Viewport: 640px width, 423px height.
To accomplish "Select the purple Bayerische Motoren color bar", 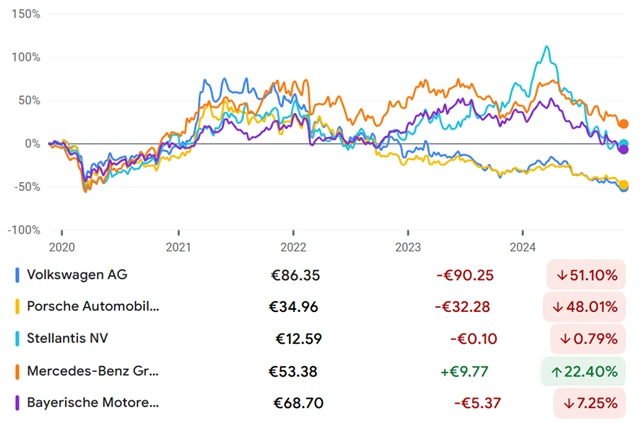I will point(17,403).
